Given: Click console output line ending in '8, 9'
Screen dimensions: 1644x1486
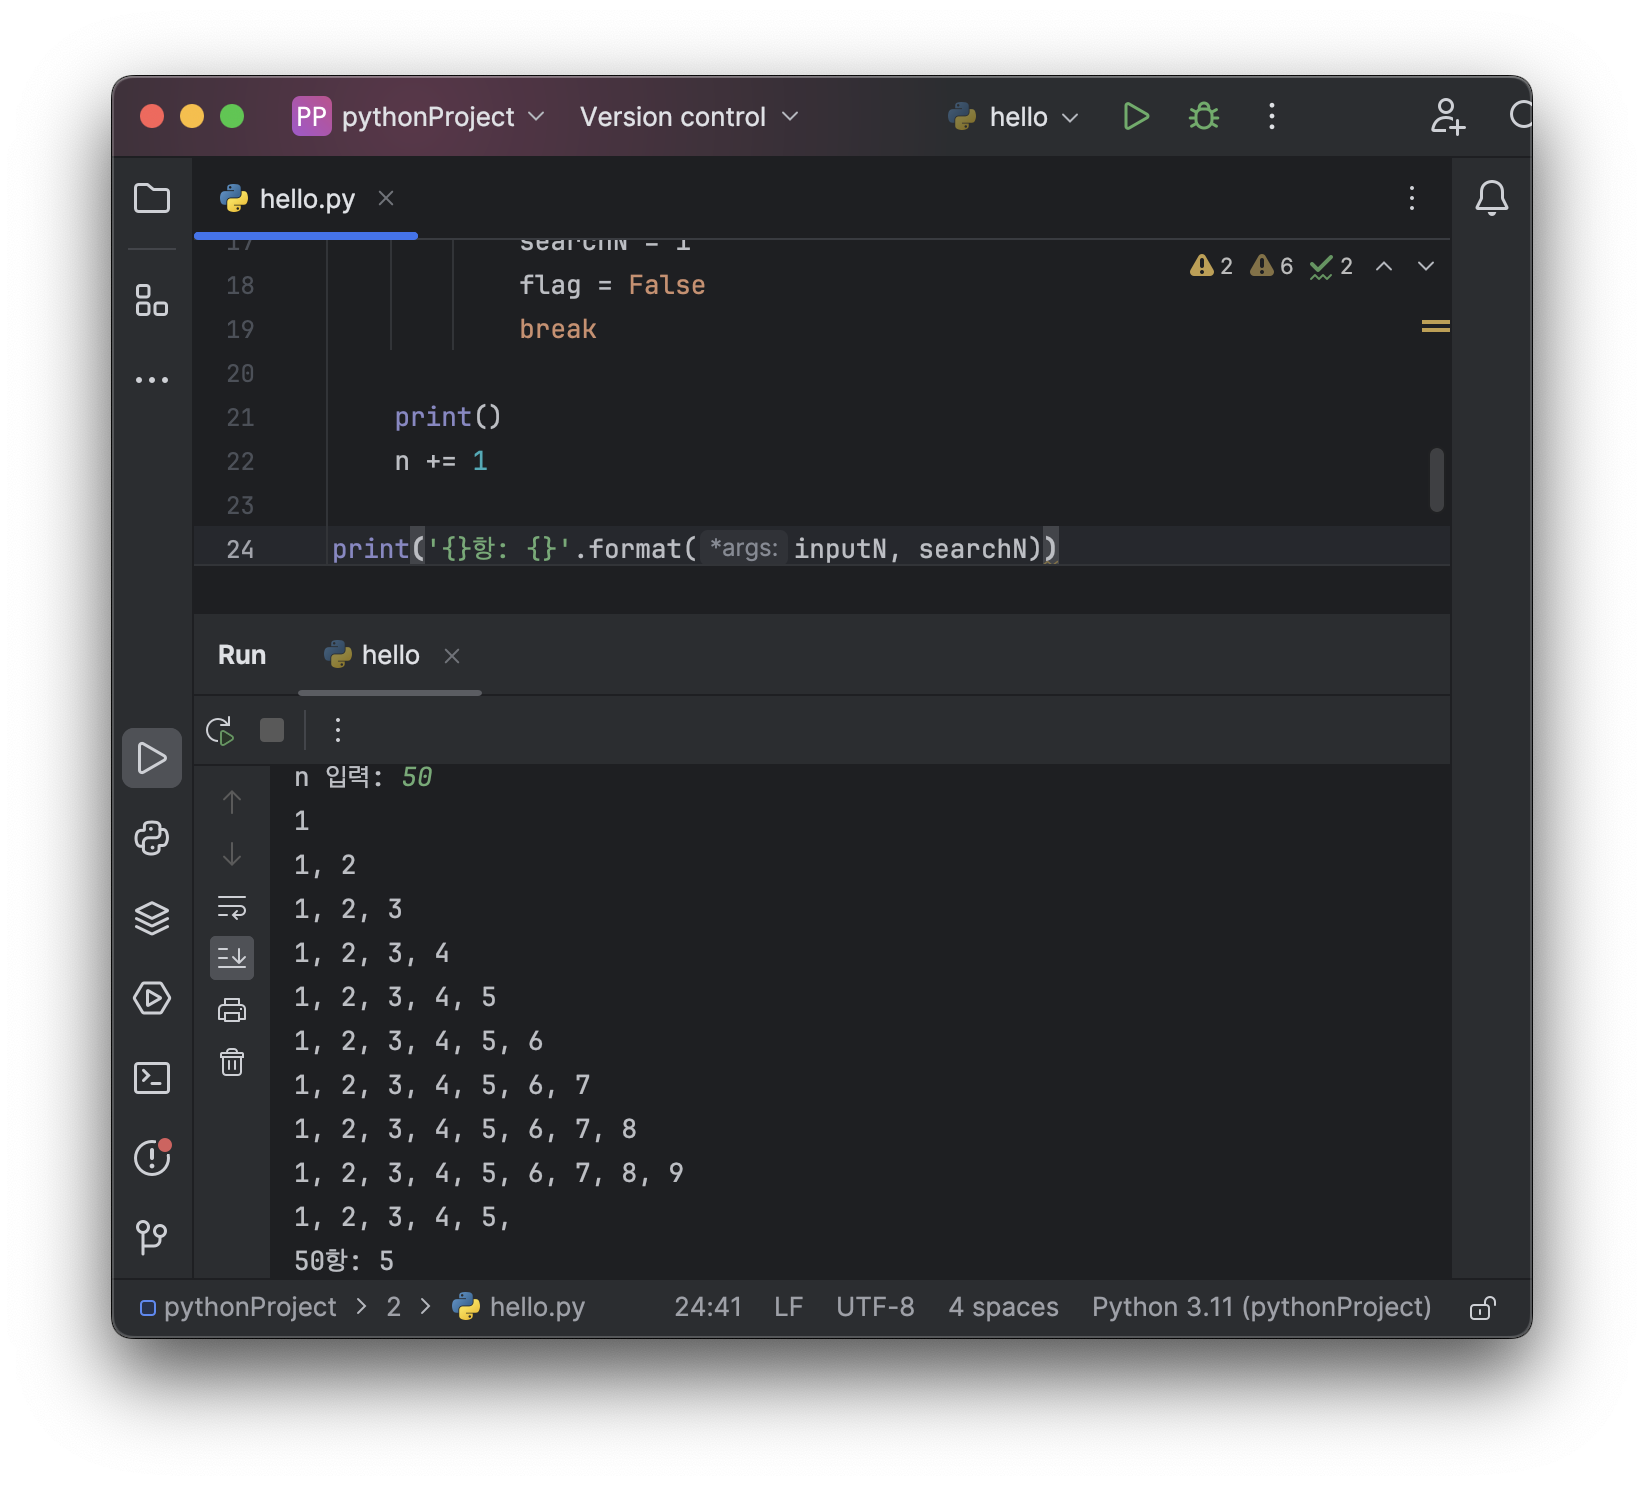Looking at the screenshot, I should coord(489,1173).
